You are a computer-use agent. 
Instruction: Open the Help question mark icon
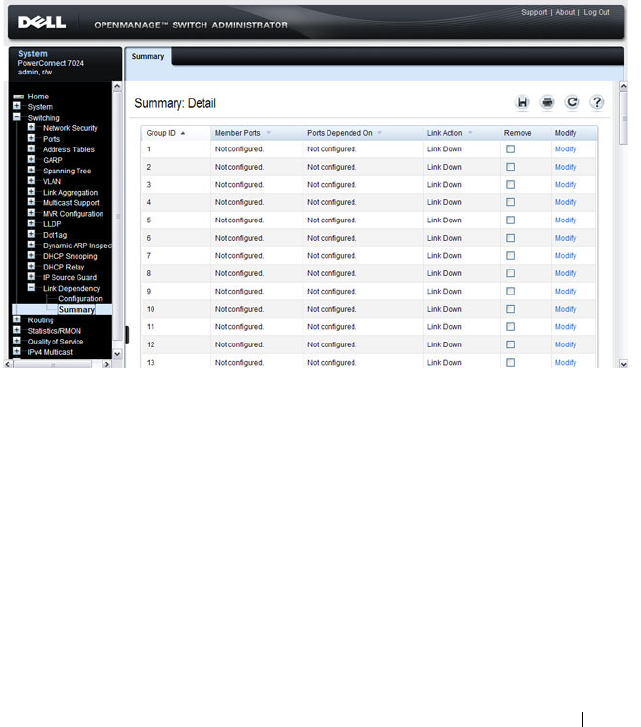(597, 102)
